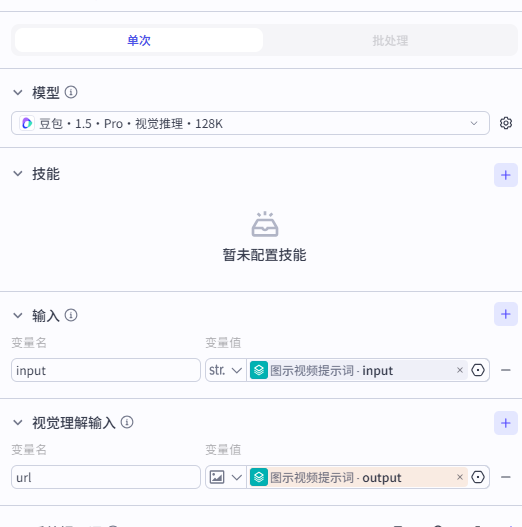Switch to 单次 mode tab
522x527 pixels.
coord(139,40)
